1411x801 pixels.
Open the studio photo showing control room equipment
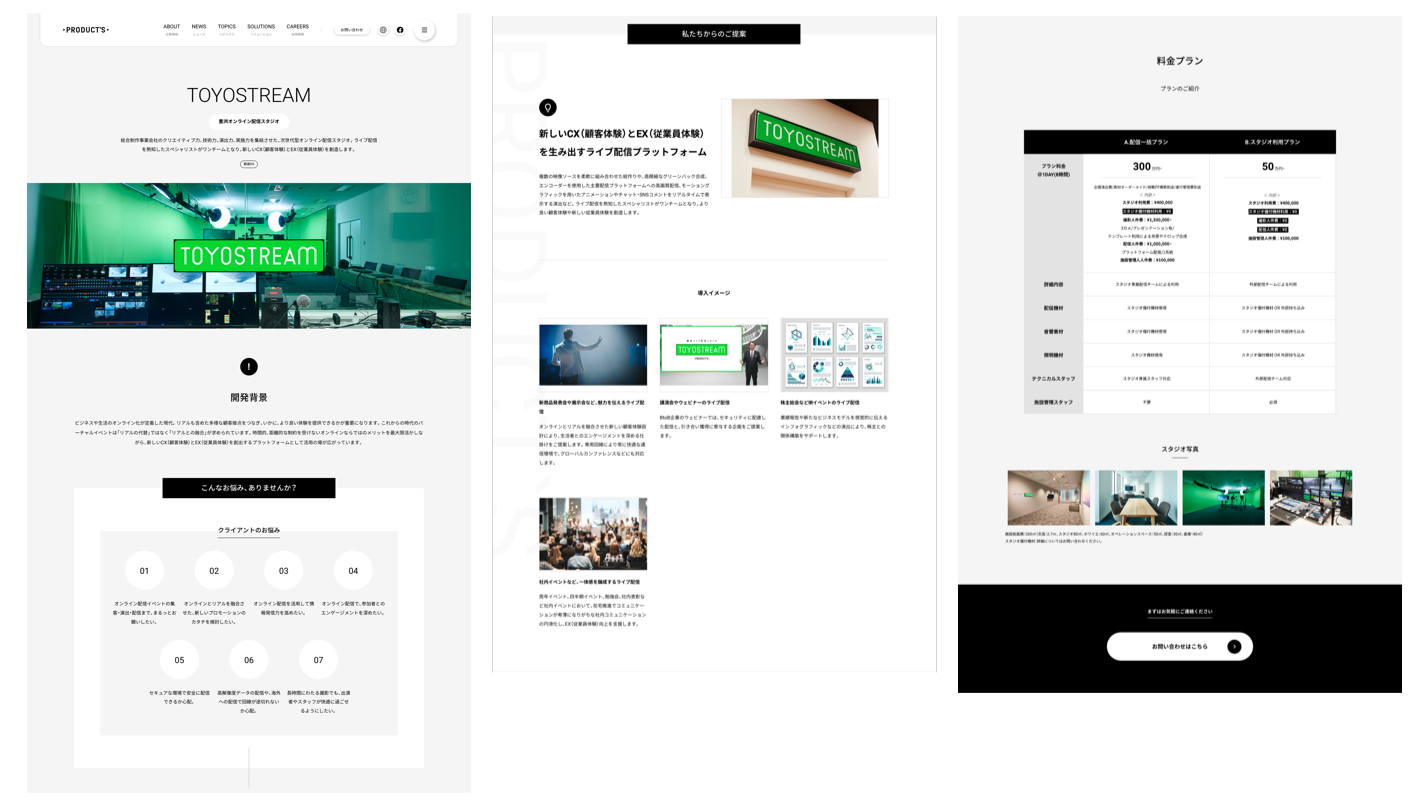click(x=1311, y=498)
